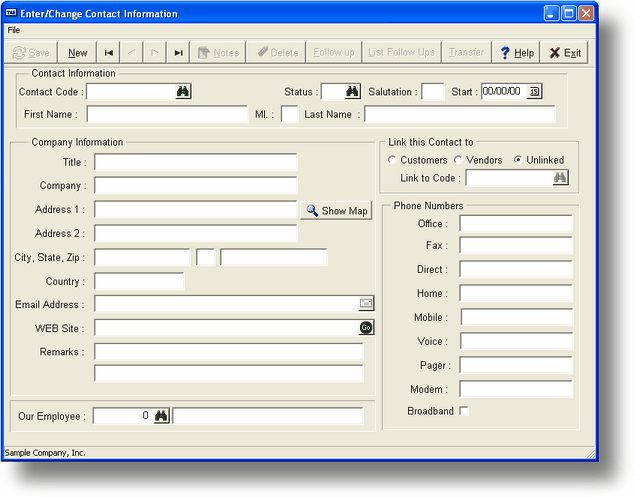Click the Company input field
The height and width of the screenshot is (497, 634).
(x=196, y=185)
